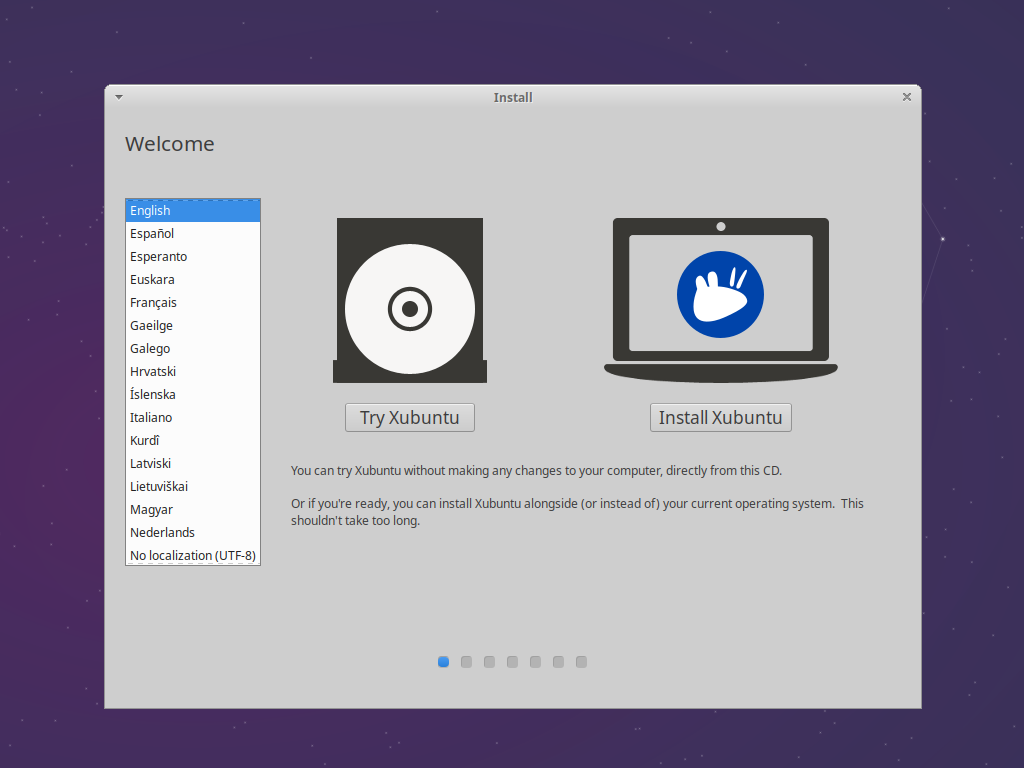Click the second page indicator dot

tap(466, 661)
